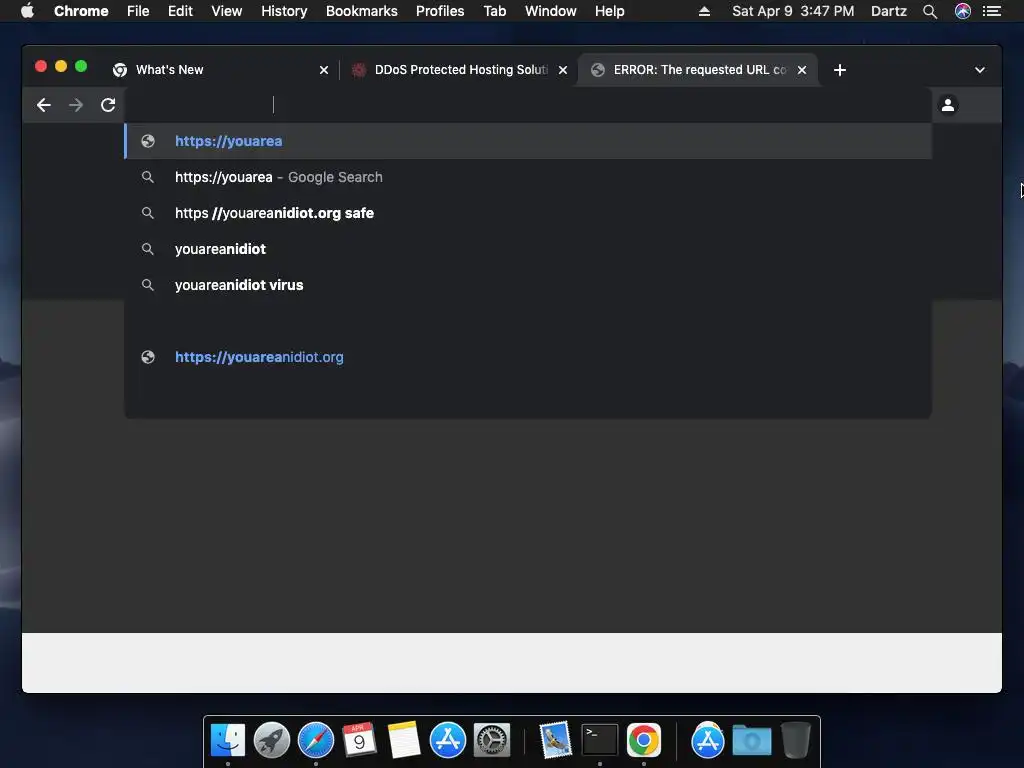Open the File menu
This screenshot has height=768, width=1024.
pos(138,11)
